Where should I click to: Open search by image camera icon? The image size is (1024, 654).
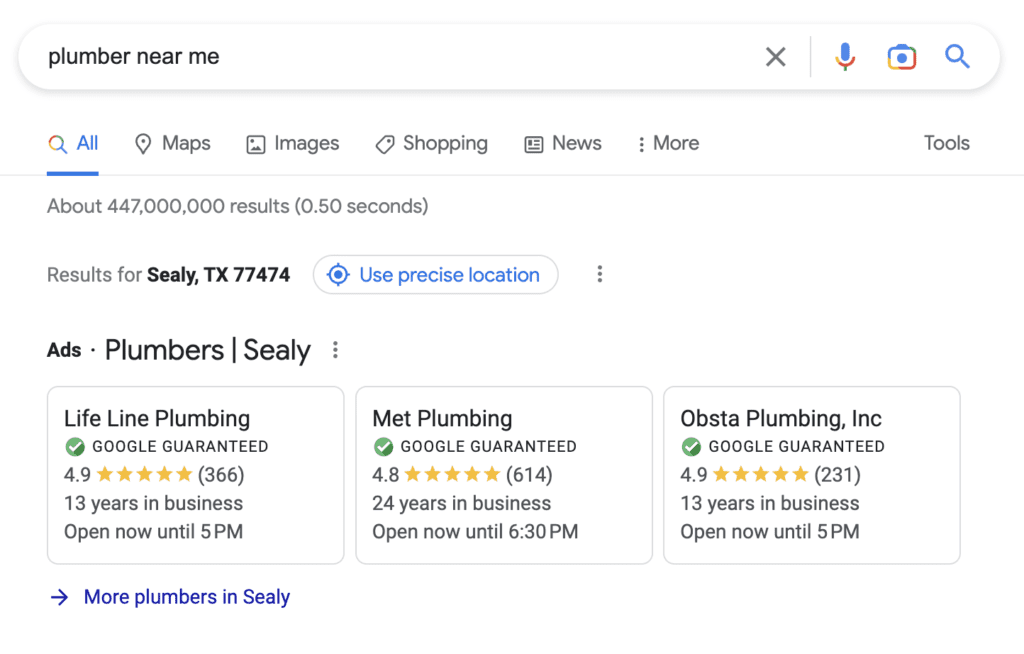point(901,57)
